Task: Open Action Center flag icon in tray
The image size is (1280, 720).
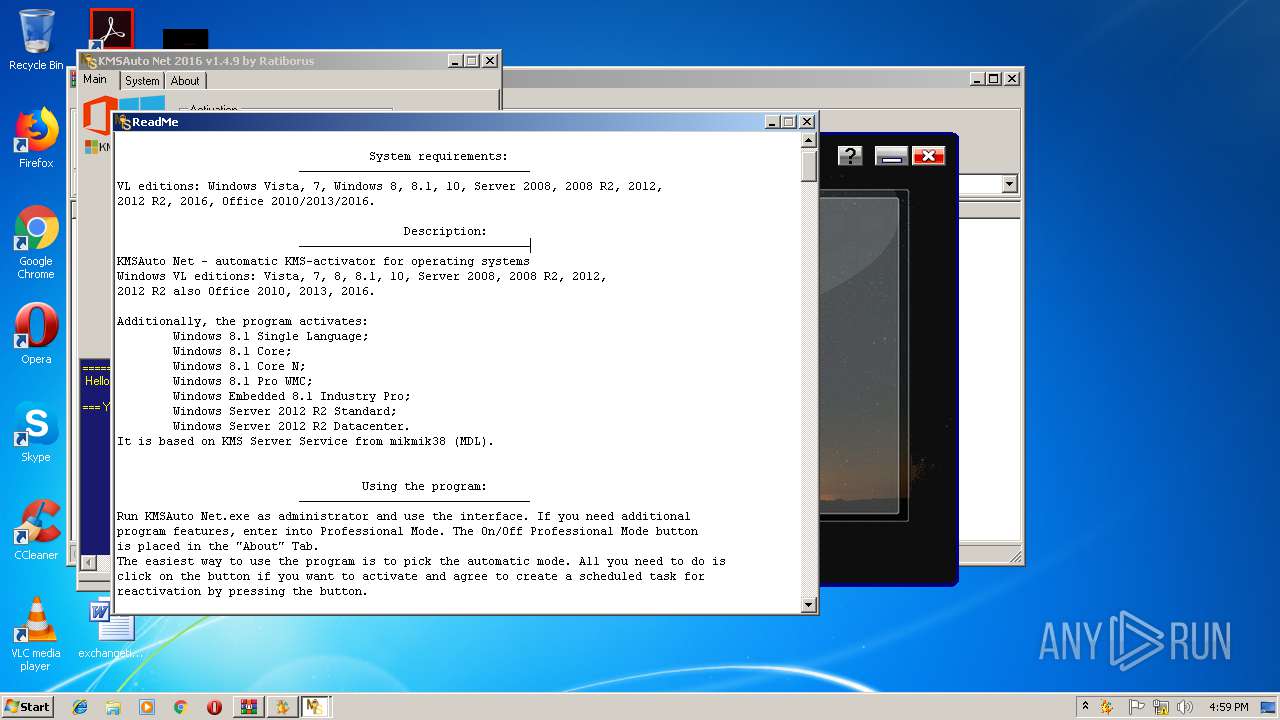Action: pyautogui.click(x=1137, y=707)
